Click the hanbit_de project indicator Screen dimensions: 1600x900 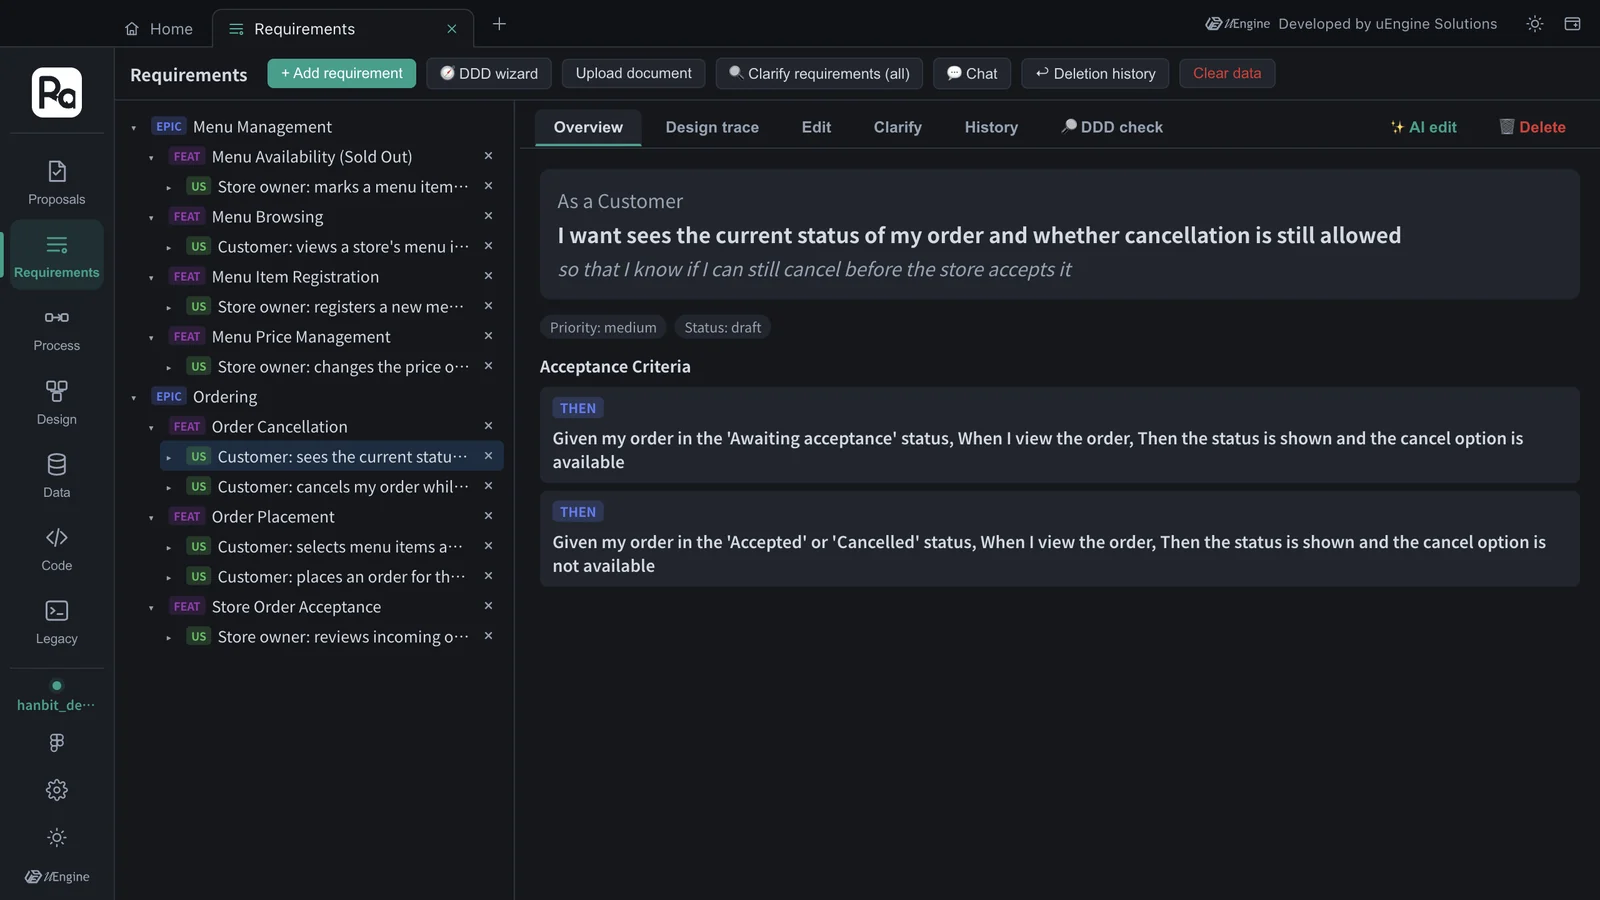coord(56,696)
